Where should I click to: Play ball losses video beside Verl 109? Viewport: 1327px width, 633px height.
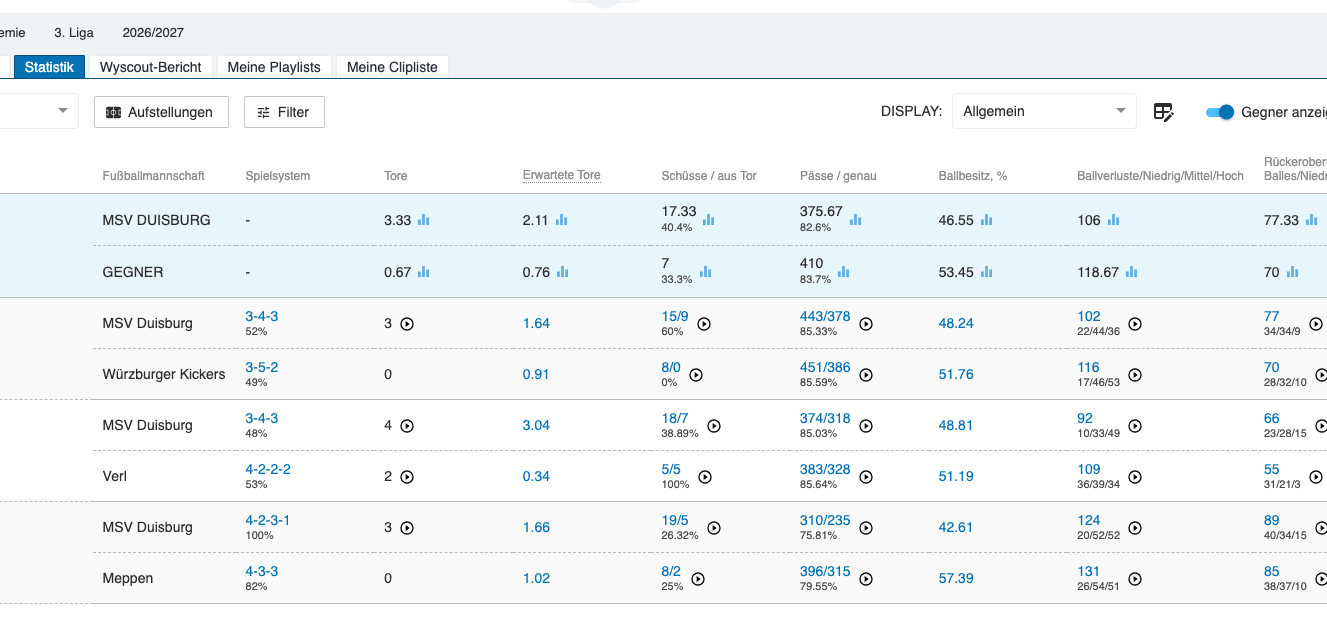pyautogui.click(x=1135, y=477)
